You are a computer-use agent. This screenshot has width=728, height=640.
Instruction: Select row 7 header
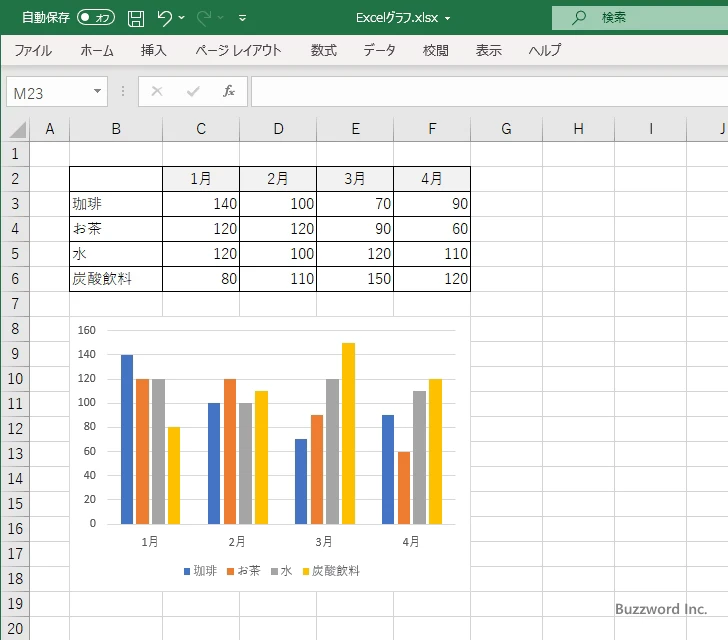pos(15,304)
